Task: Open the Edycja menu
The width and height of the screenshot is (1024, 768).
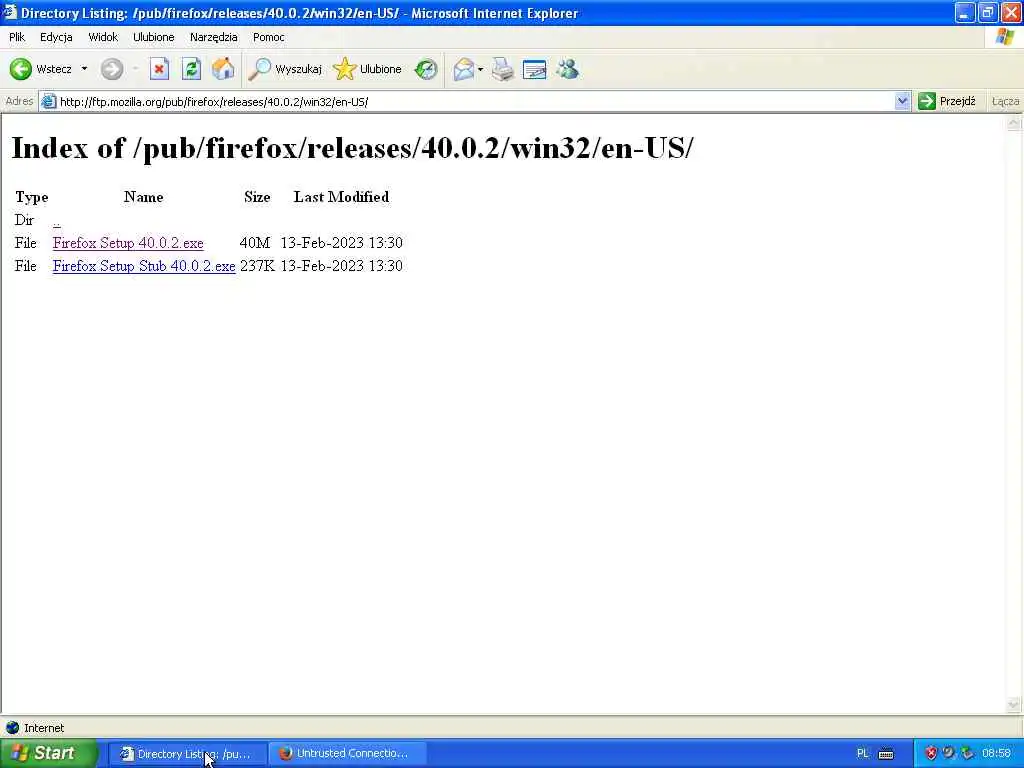Action: 56,37
